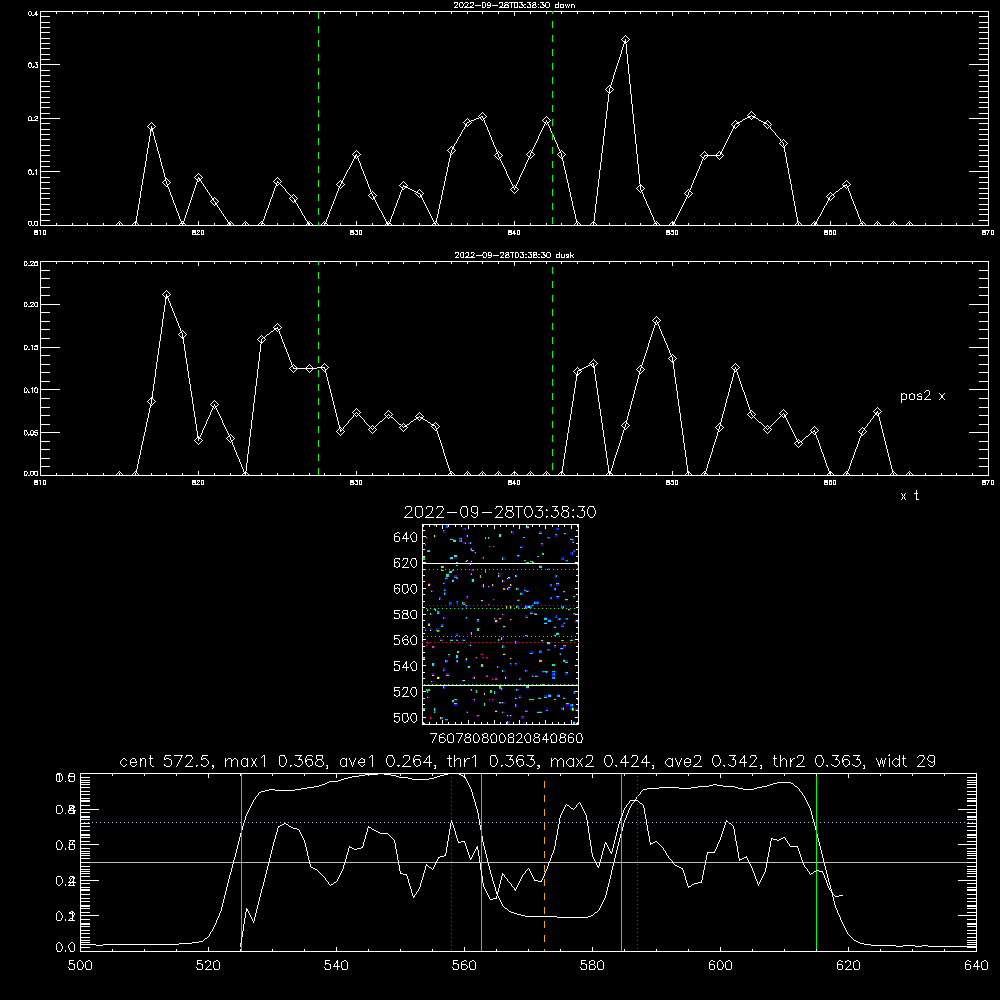Select green vertical line at 615 in bottom plot

816,861
